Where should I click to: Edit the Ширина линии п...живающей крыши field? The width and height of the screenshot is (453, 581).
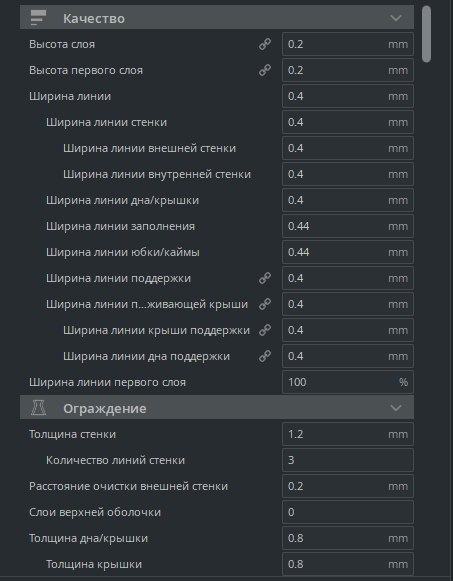[348, 304]
